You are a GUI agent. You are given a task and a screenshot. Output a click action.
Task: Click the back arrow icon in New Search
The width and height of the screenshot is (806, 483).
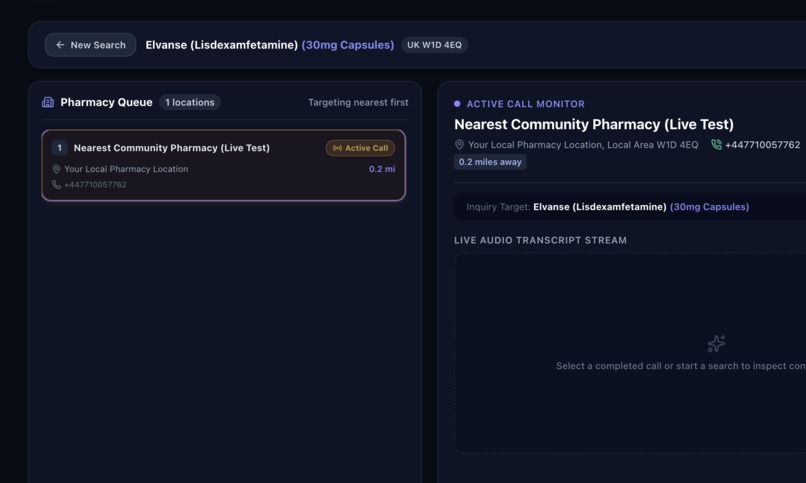[x=60, y=45]
